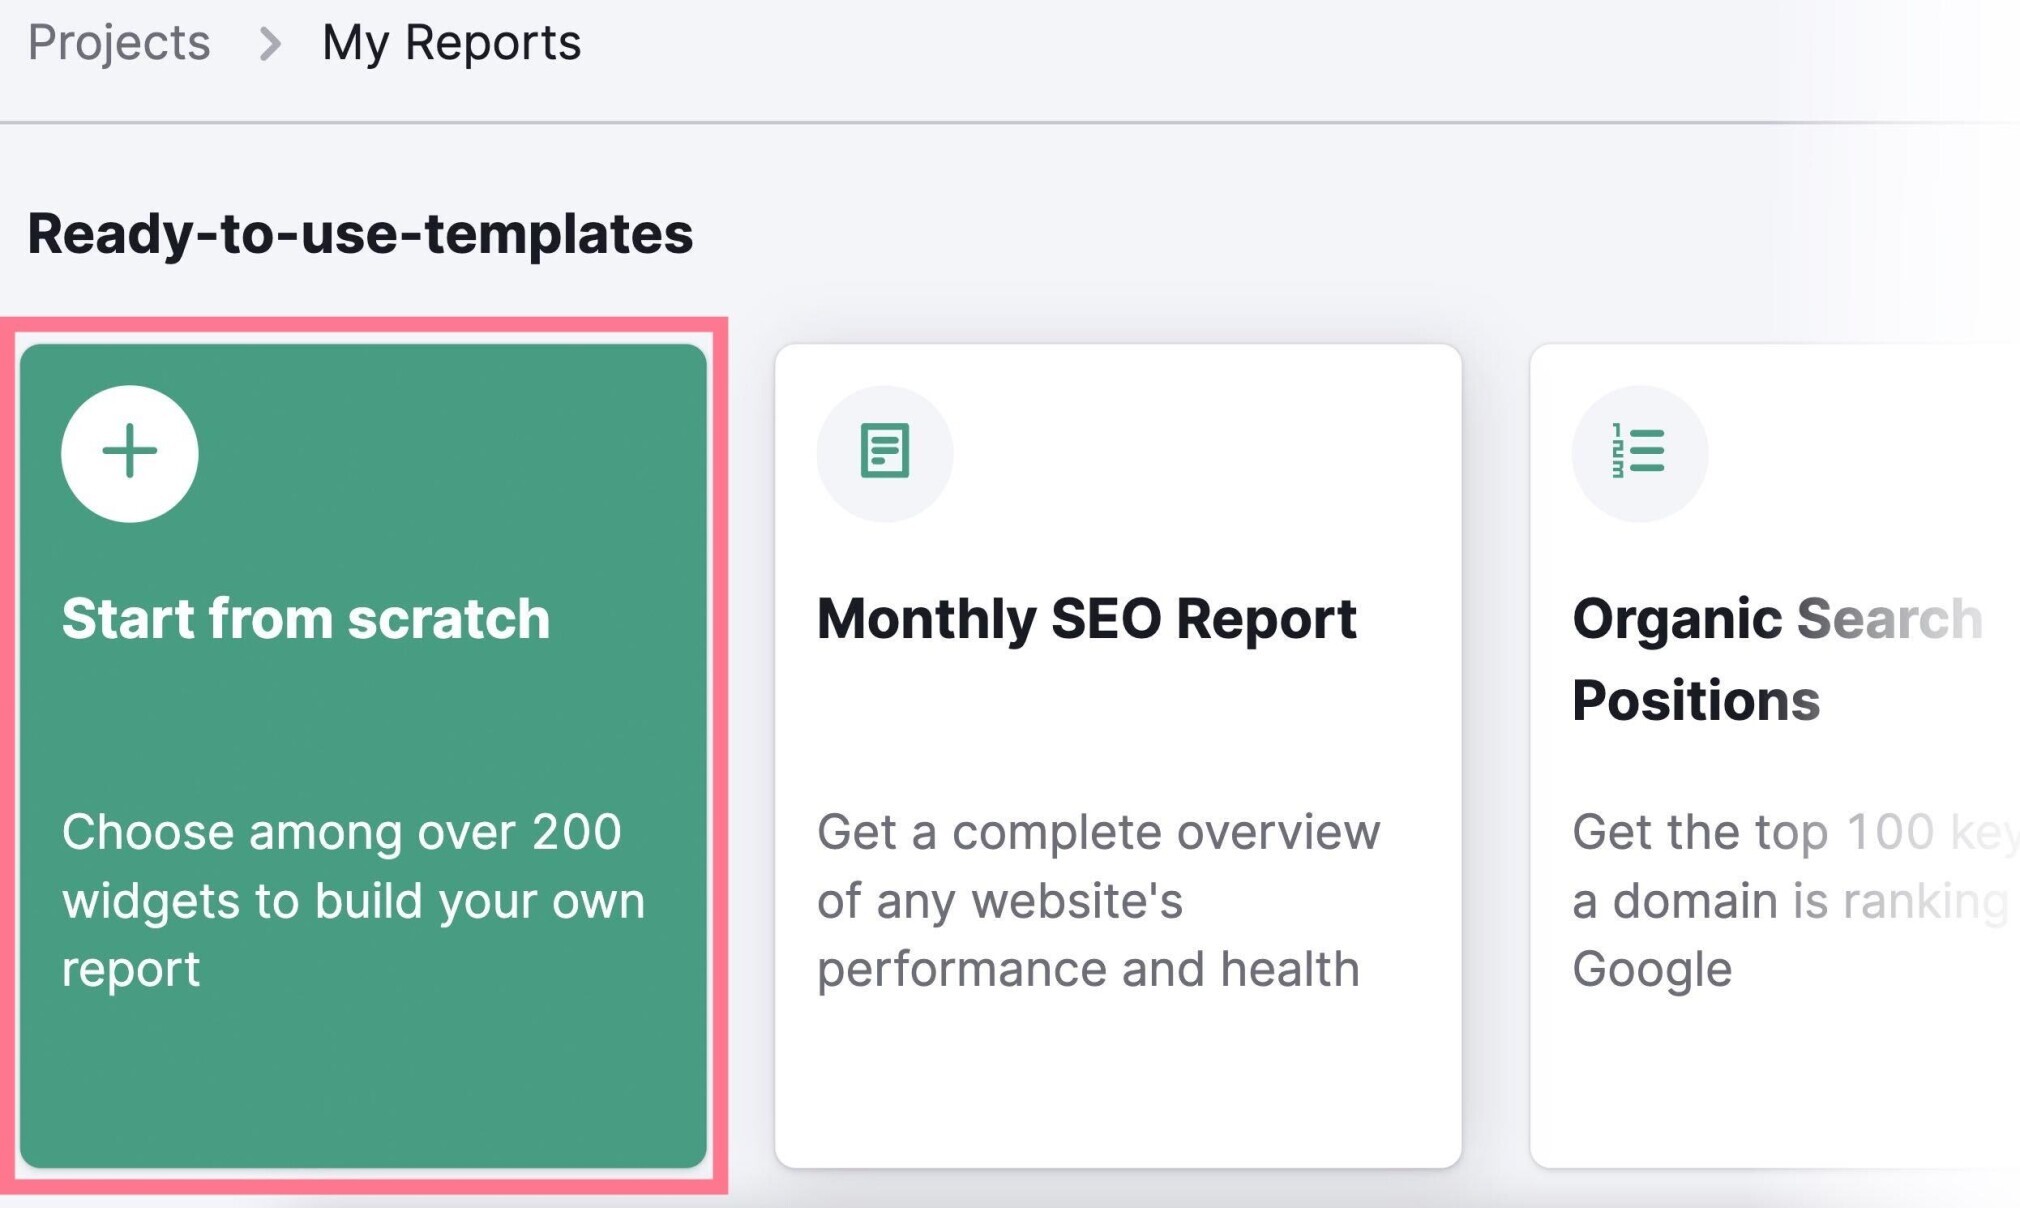Click the 'Choose among over 200 widgets' description
This screenshot has height=1208, width=2020.
click(x=354, y=900)
